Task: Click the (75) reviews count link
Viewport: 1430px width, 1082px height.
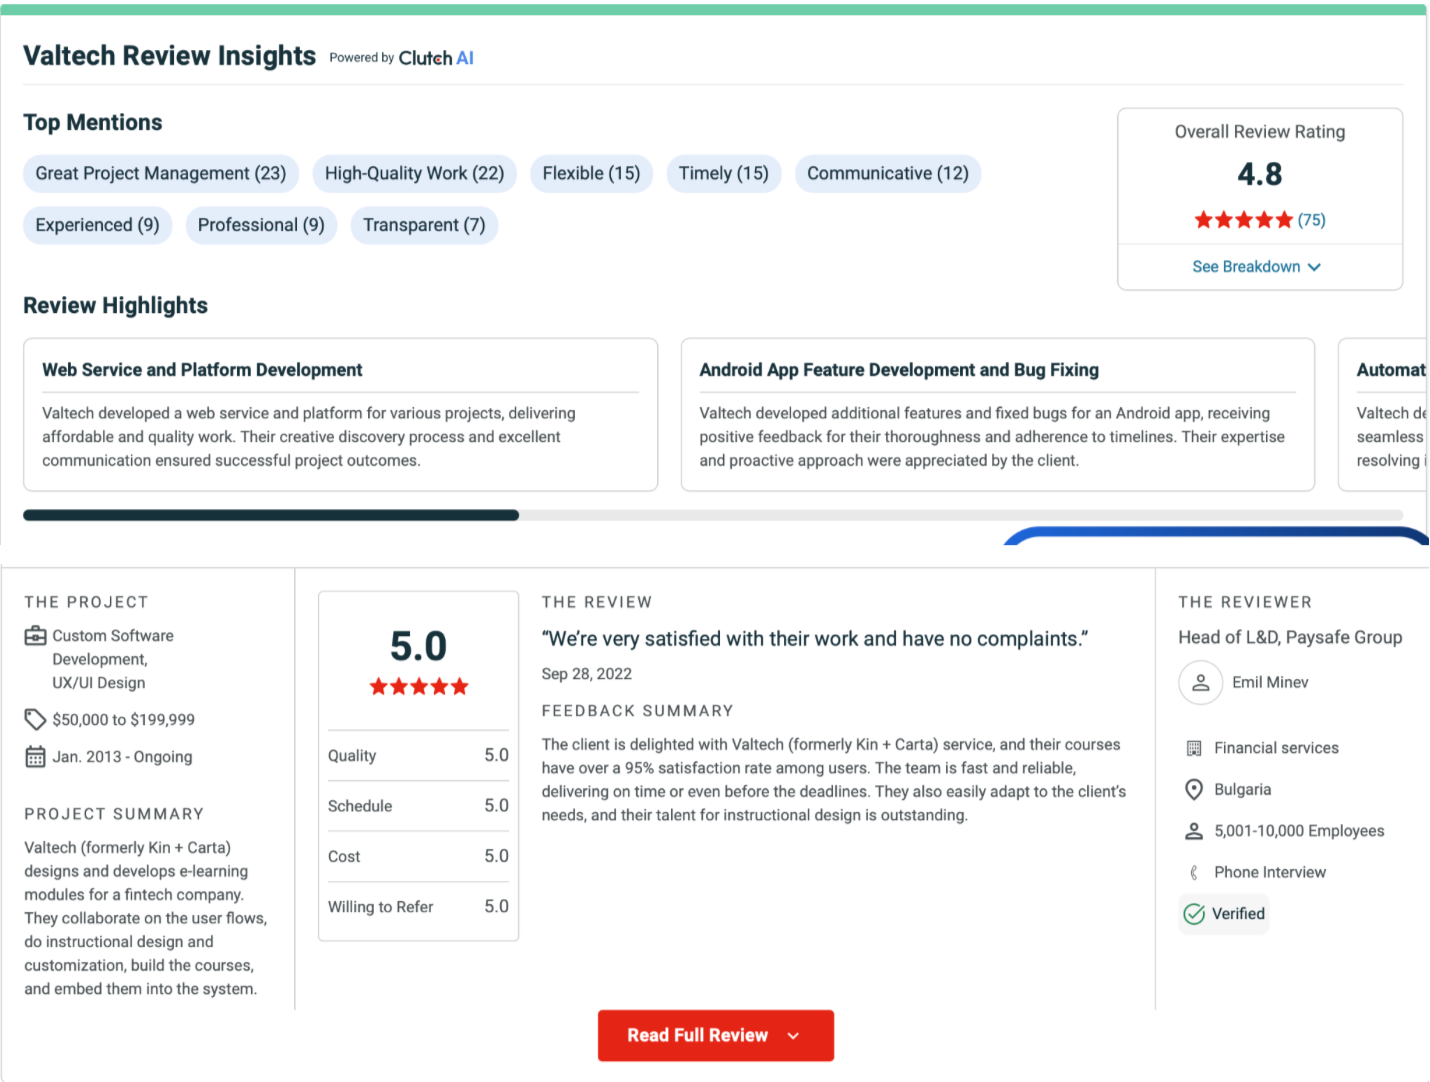Action: pos(1312,220)
